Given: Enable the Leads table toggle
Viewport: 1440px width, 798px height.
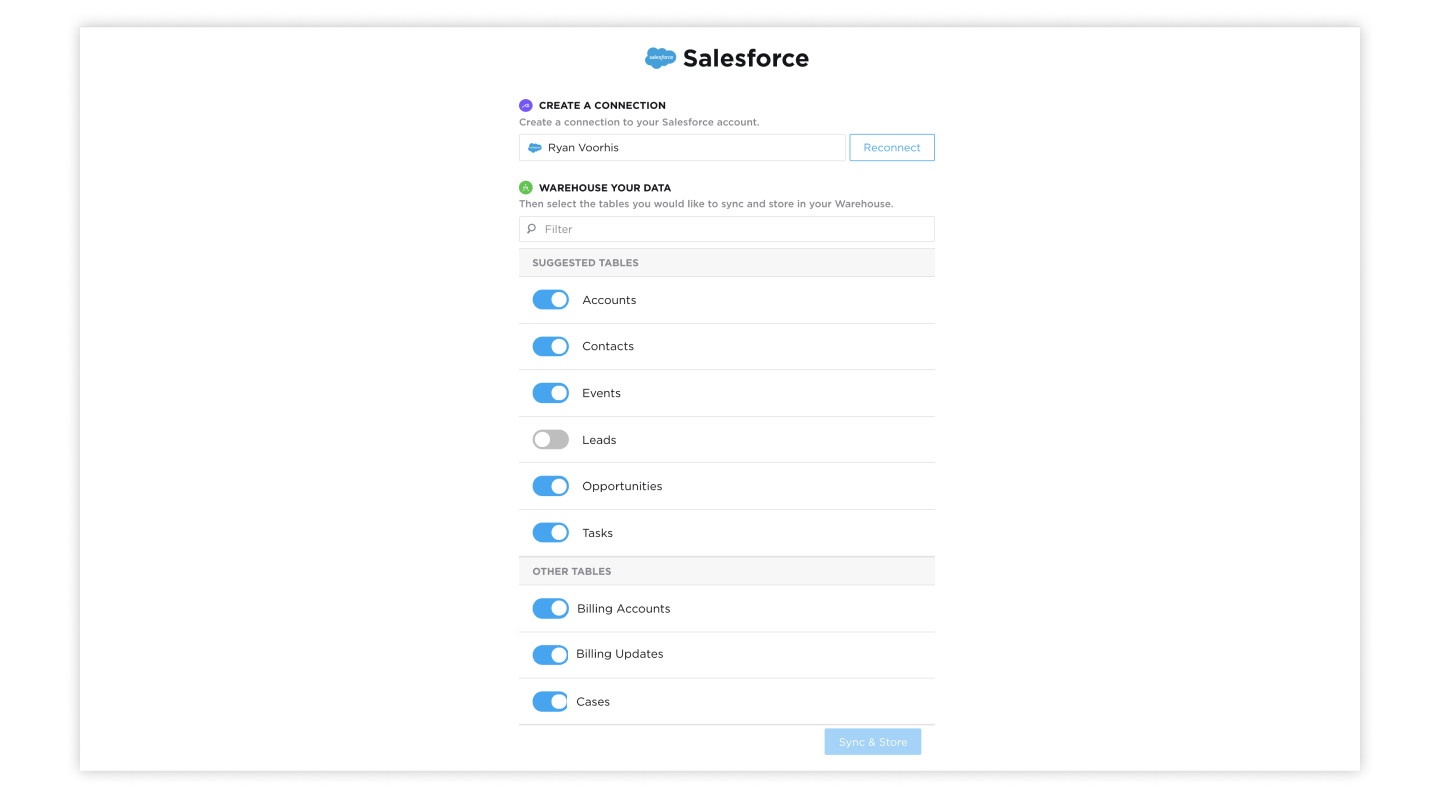Looking at the screenshot, I should pyautogui.click(x=550, y=440).
